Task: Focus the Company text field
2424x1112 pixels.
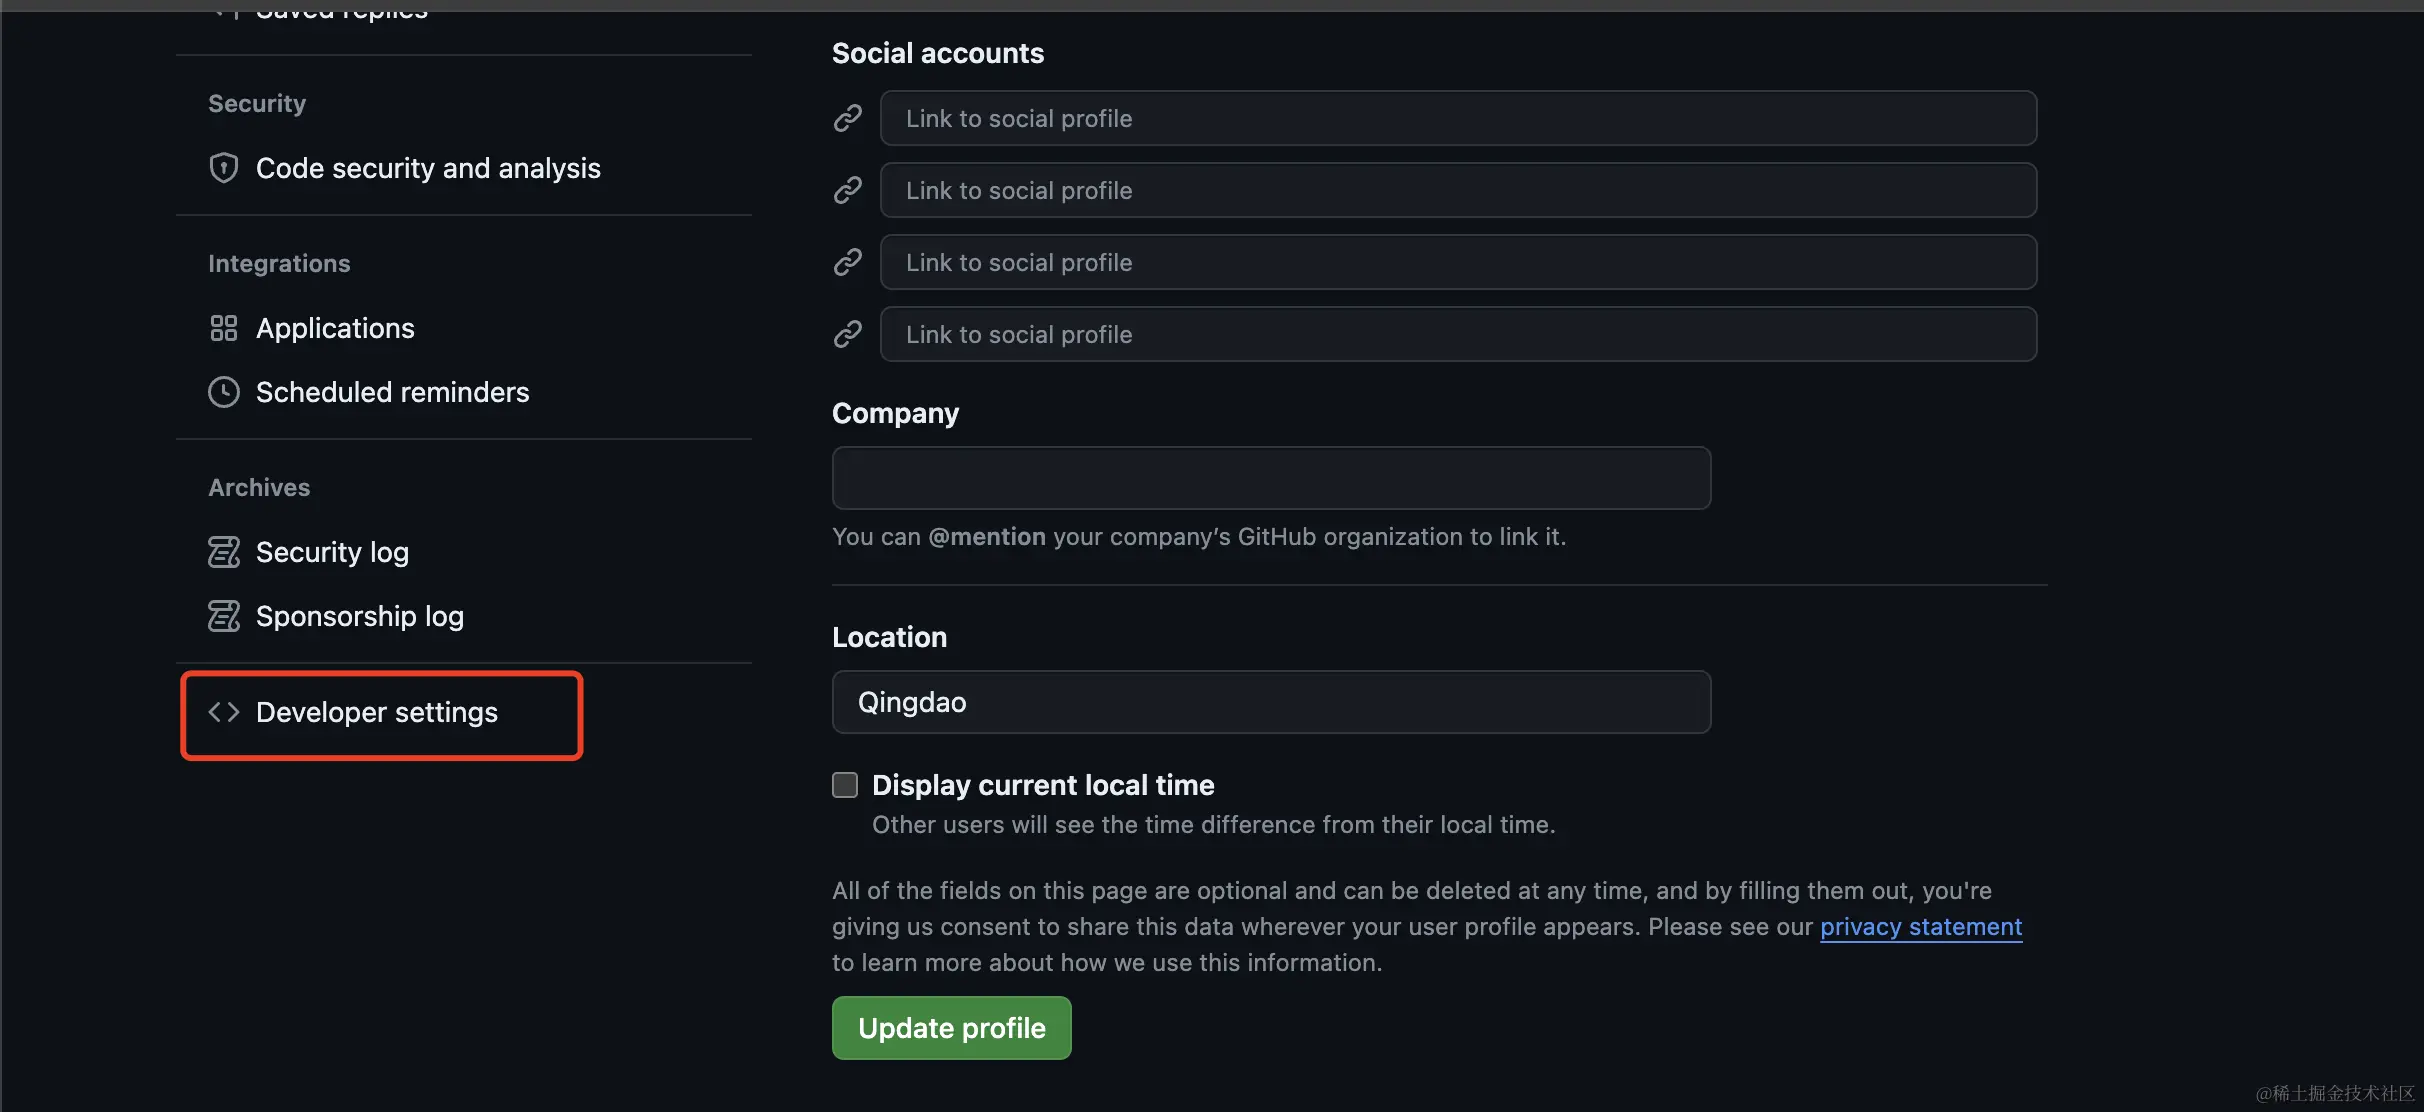Action: coord(1271,478)
